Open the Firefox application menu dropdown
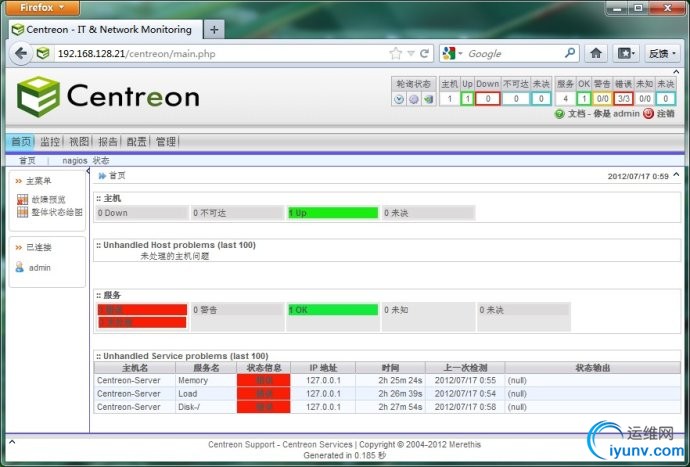The image size is (690, 467). [43, 7]
